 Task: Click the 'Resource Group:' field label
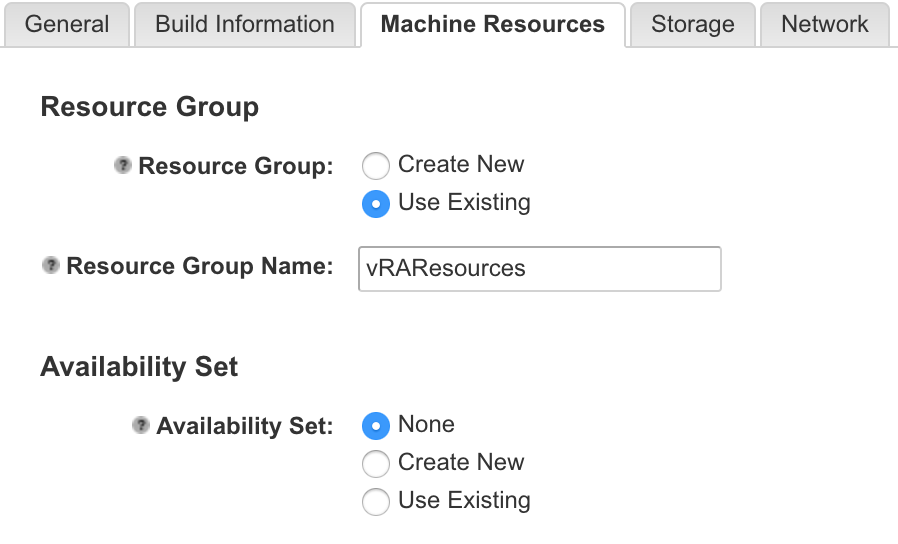[x=235, y=166]
